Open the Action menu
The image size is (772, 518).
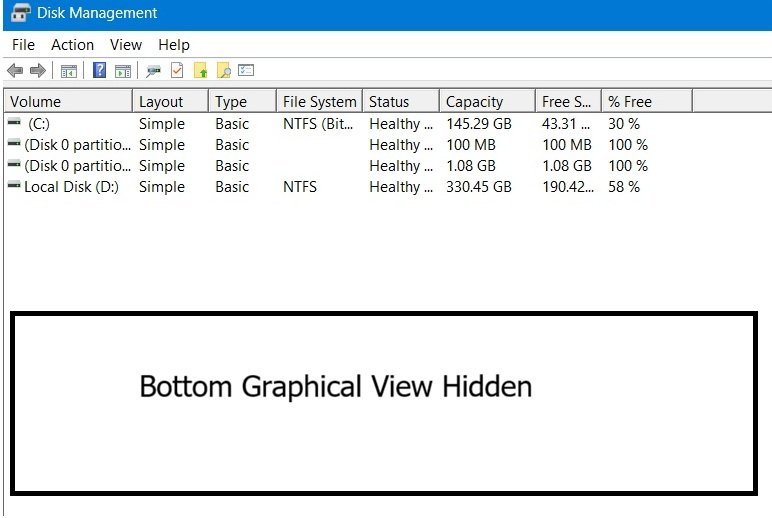click(x=72, y=45)
